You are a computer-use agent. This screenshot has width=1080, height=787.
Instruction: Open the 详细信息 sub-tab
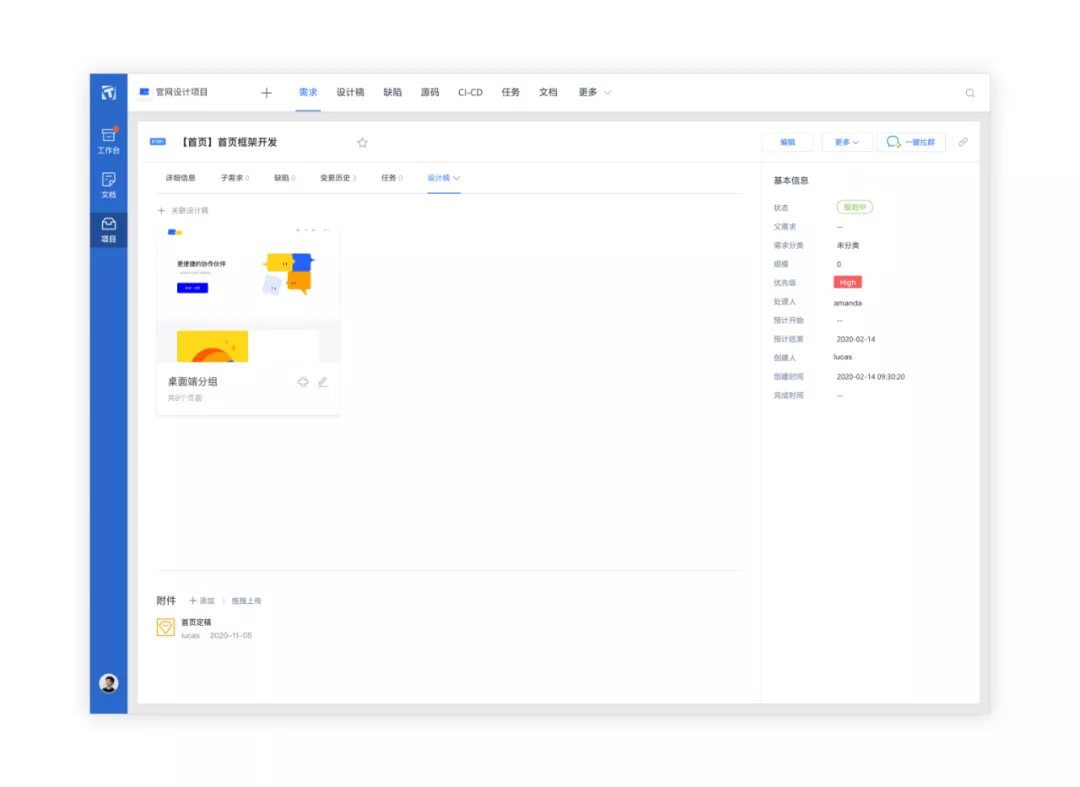tap(180, 178)
